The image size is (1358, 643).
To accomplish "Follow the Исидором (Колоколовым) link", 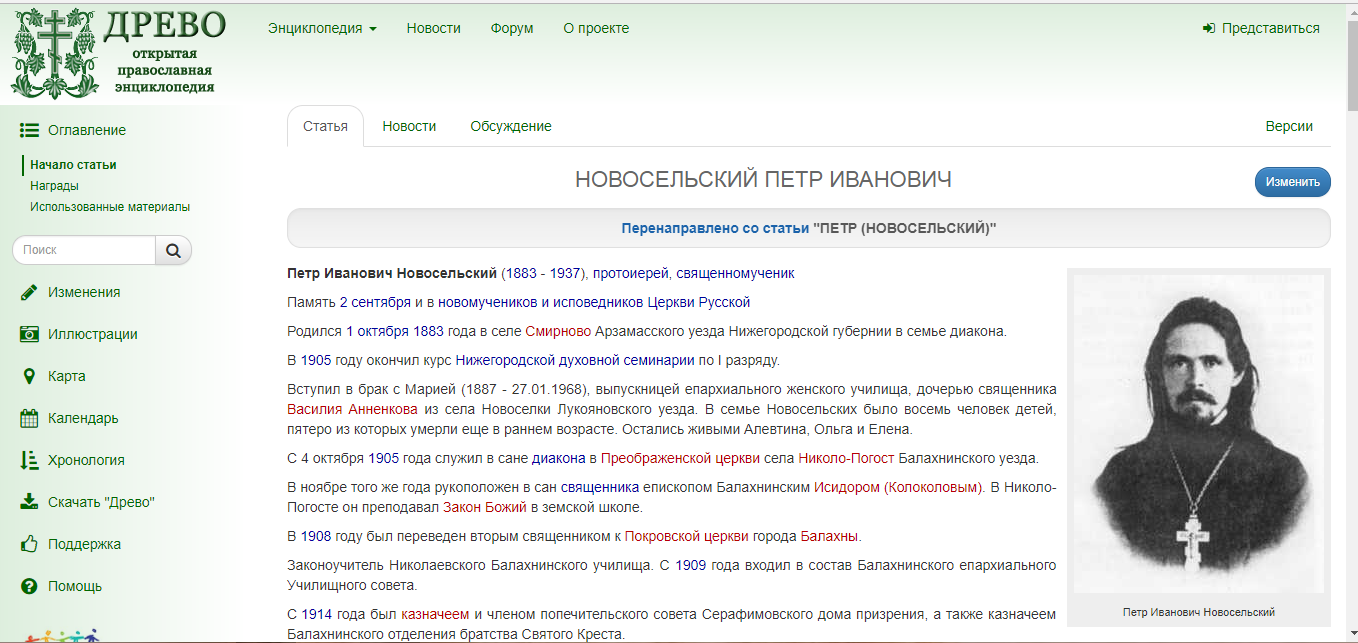I will coord(899,488).
